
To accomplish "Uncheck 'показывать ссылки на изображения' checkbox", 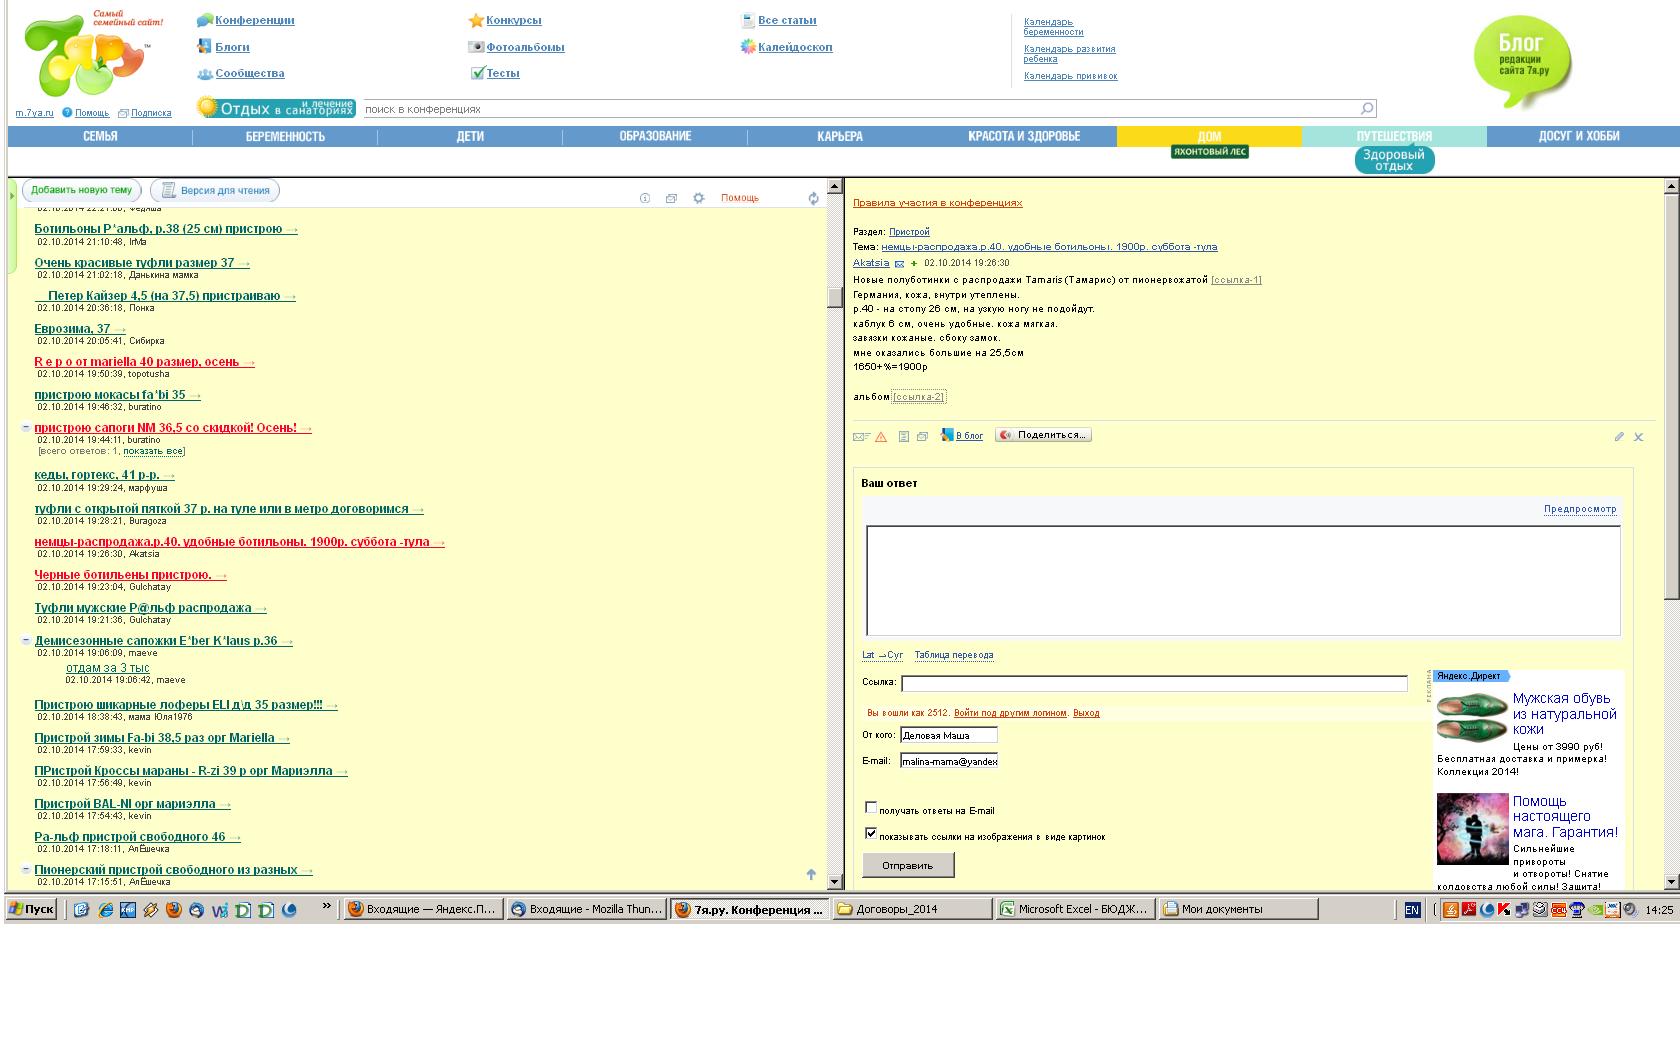I will click(871, 833).
